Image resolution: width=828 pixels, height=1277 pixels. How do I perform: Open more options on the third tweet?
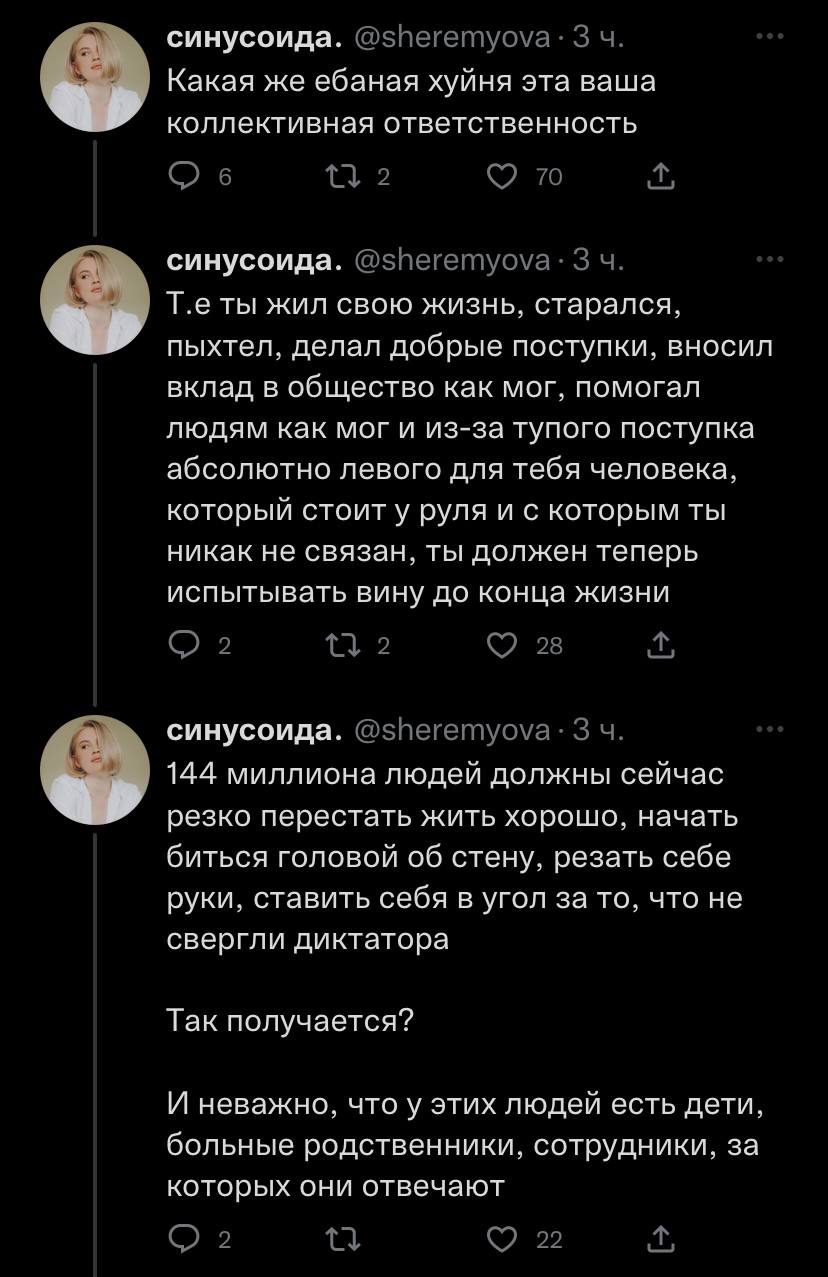768,731
